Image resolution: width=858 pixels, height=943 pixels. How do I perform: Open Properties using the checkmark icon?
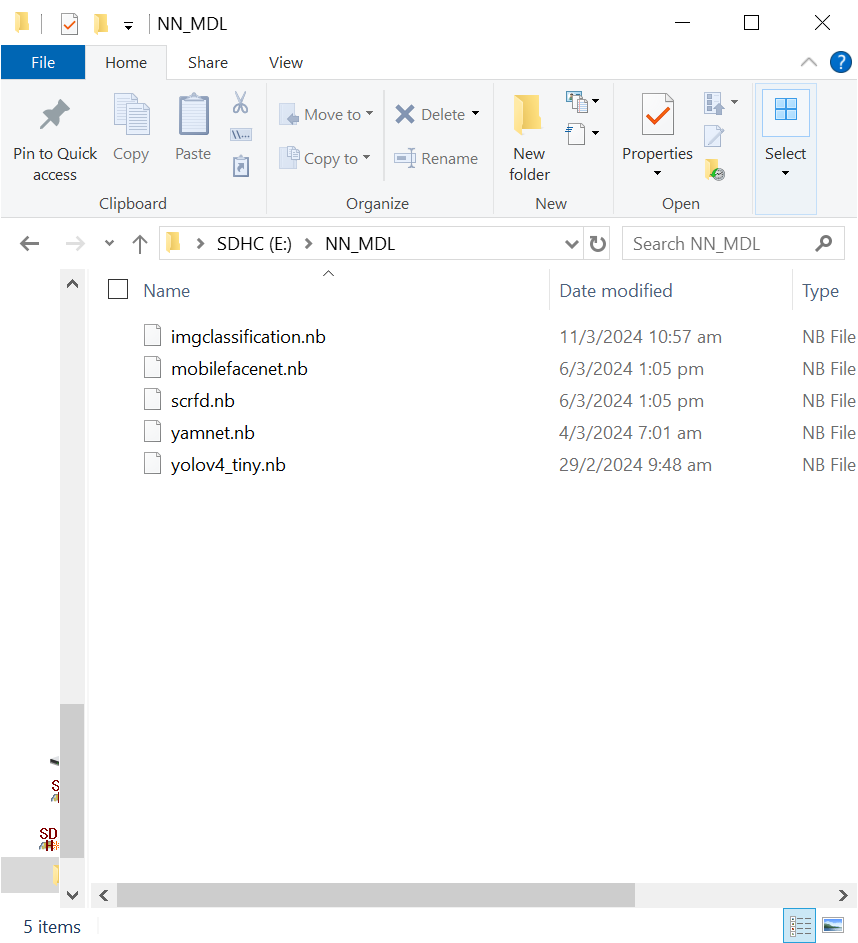click(x=657, y=117)
